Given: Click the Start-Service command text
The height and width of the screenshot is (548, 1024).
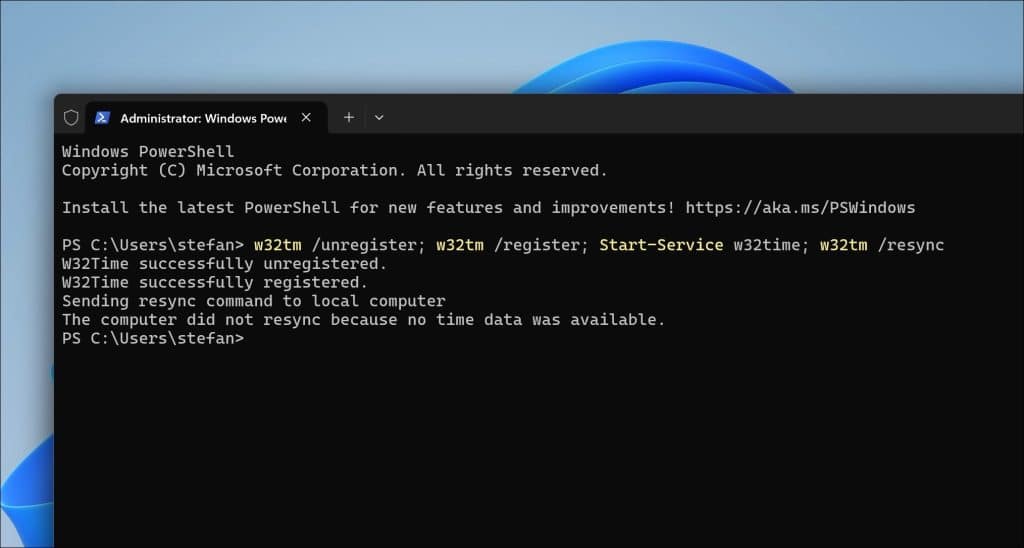Looking at the screenshot, I should pyautogui.click(x=661, y=245).
